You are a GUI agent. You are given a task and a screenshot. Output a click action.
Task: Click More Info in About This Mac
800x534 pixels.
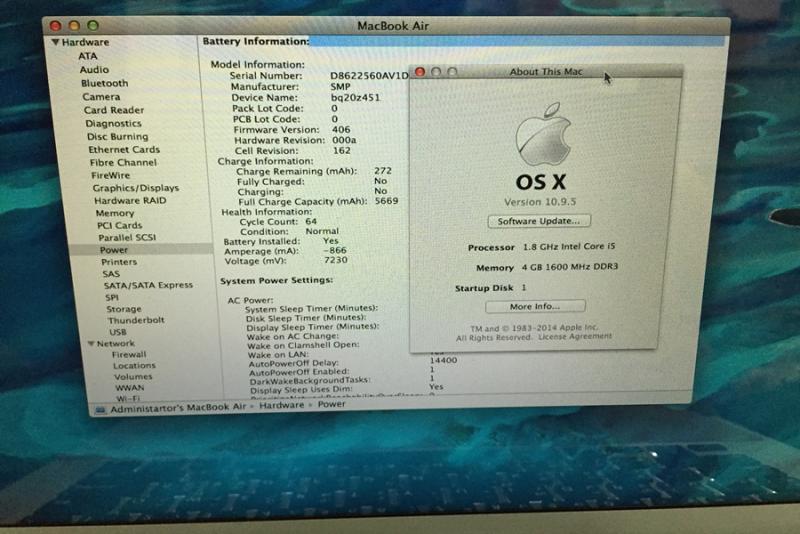coord(535,307)
